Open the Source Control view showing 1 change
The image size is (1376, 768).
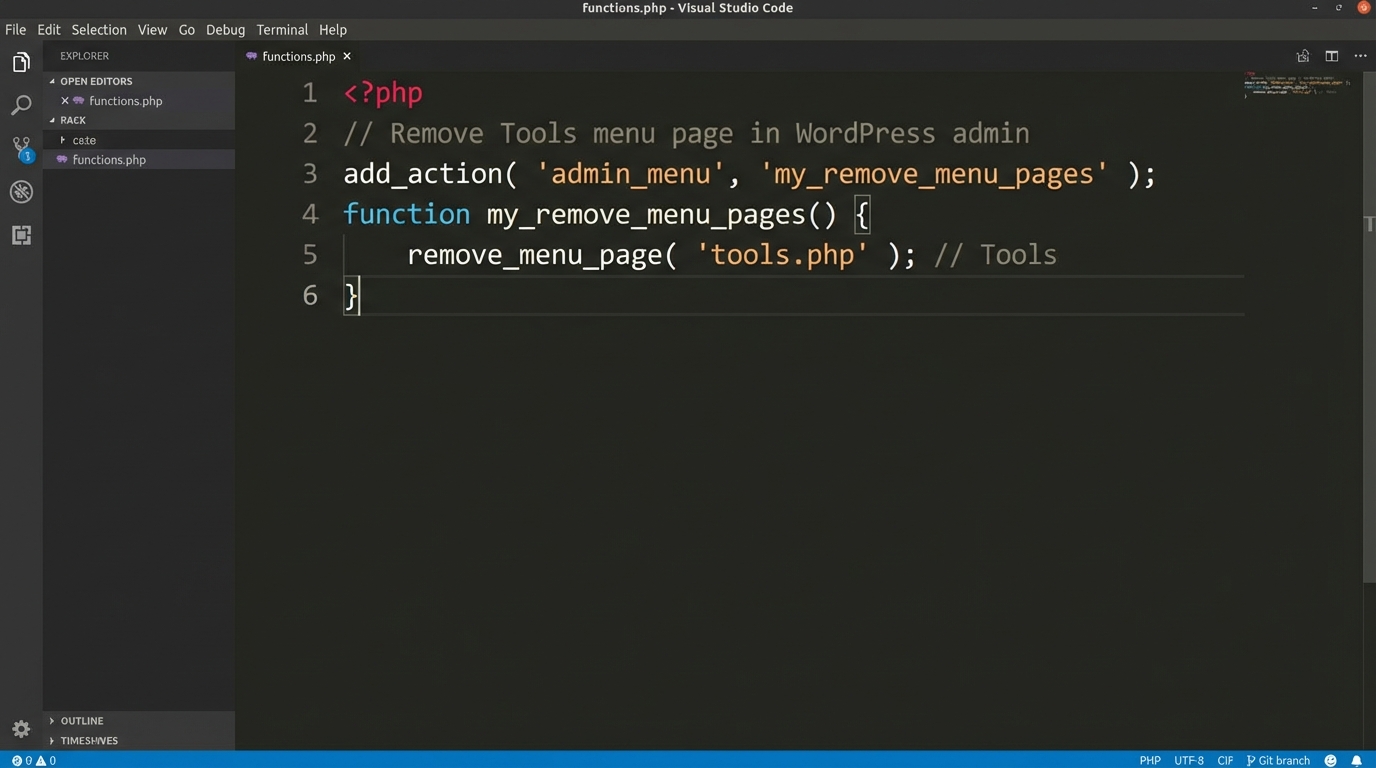pyautogui.click(x=21, y=146)
